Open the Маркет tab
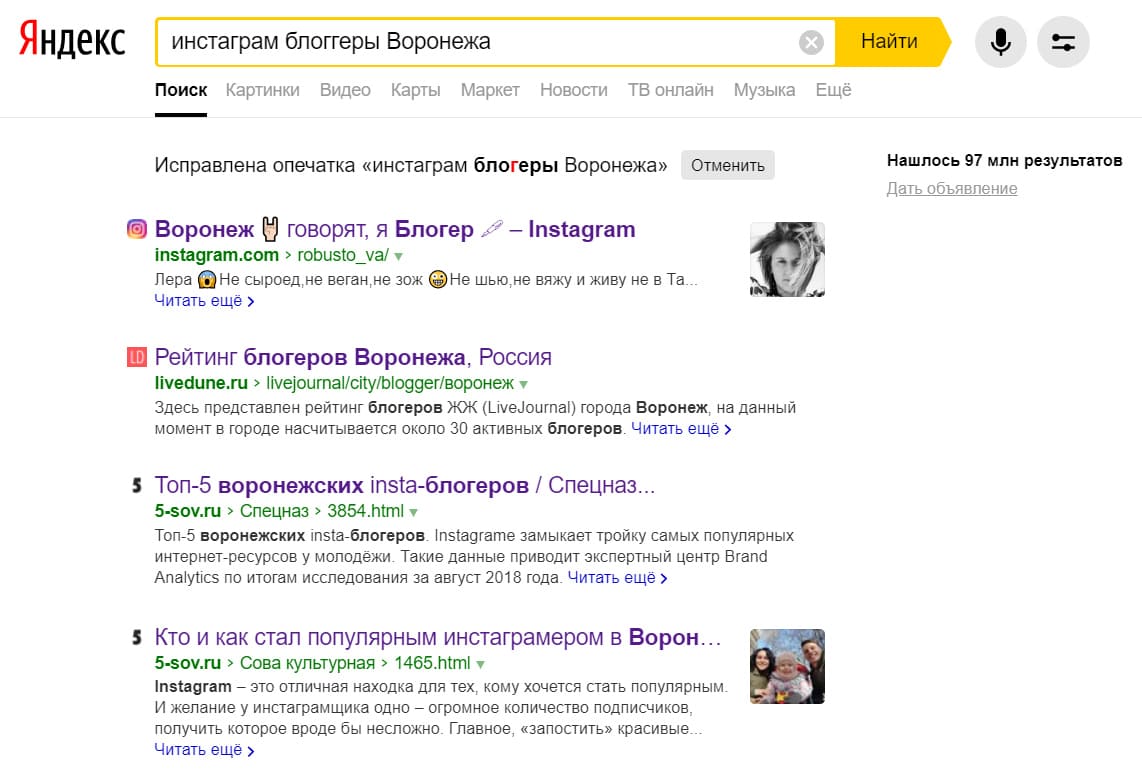The height and width of the screenshot is (778, 1142). tap(490, 90)
